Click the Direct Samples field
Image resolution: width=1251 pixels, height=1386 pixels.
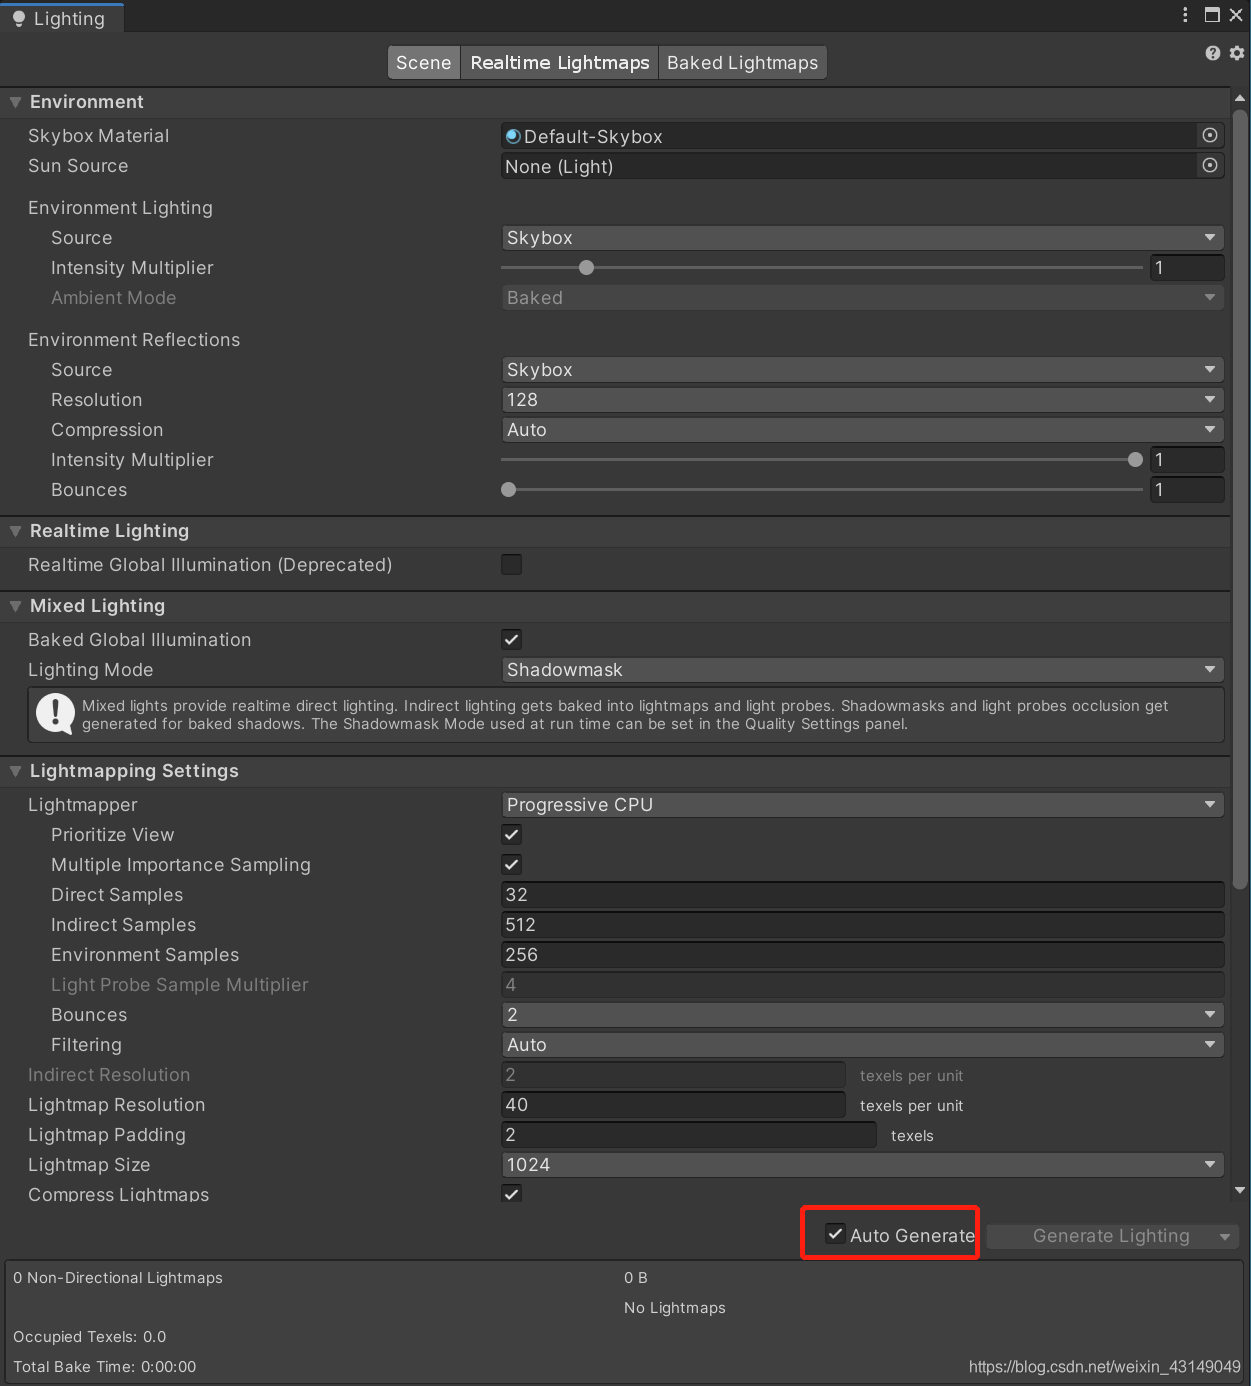pyautogui.click(x=862, y=895)
